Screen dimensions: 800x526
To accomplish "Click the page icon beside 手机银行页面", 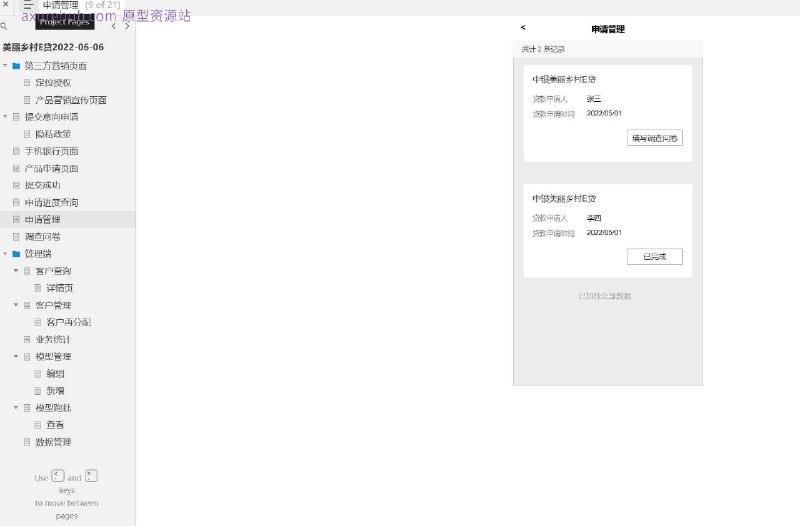I will pos(16,151).
